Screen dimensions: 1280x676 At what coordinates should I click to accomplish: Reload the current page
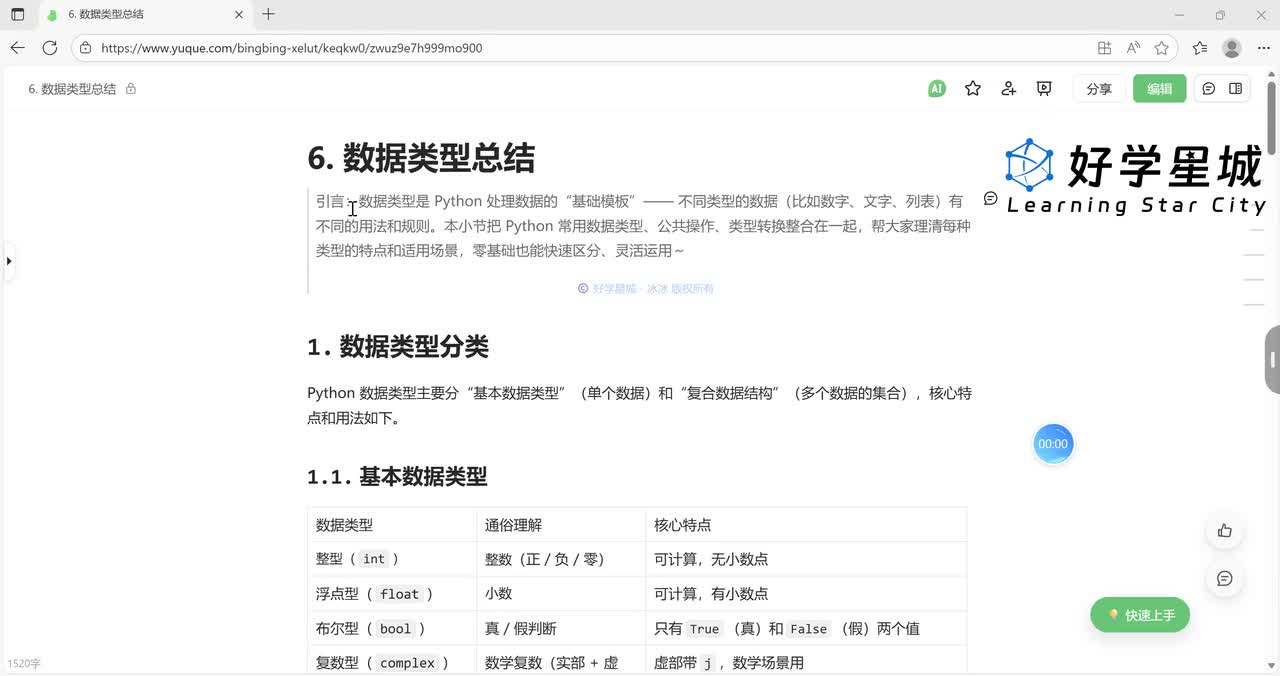coord(50,47)
